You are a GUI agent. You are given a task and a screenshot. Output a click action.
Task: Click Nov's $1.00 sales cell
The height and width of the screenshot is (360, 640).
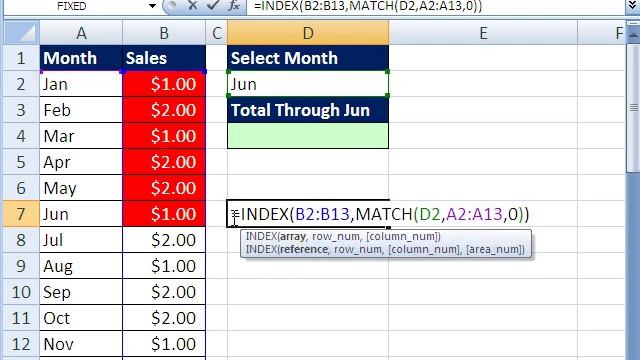click(164, 344)
